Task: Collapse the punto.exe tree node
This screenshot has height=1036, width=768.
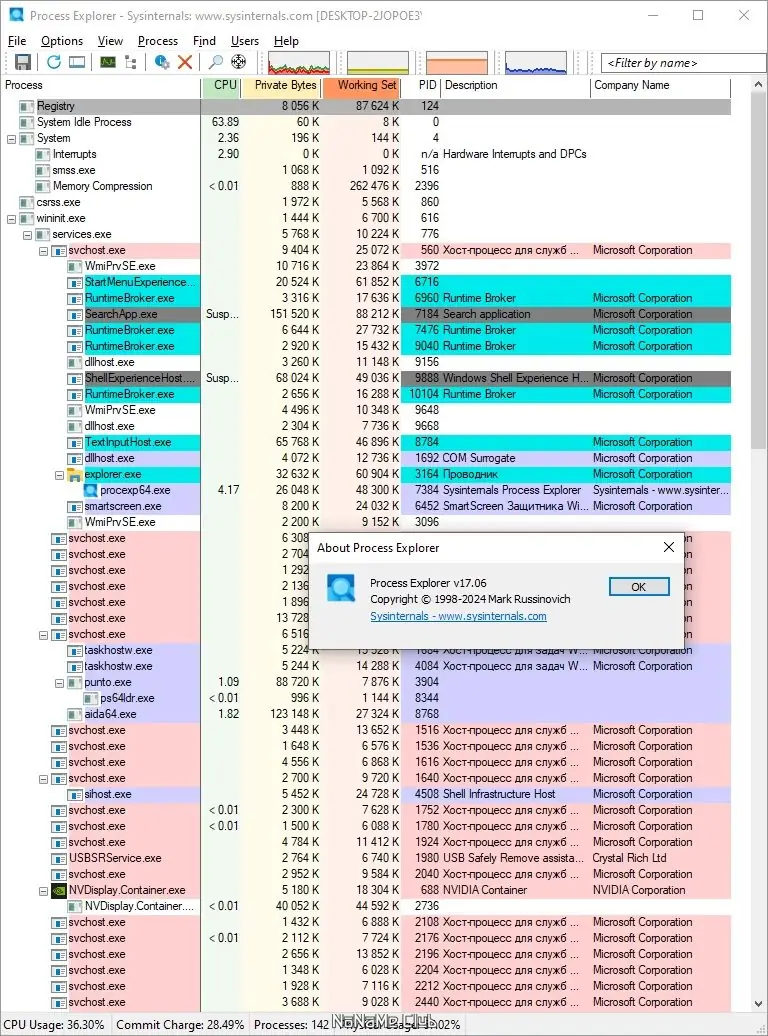Action: click(59, 683)
